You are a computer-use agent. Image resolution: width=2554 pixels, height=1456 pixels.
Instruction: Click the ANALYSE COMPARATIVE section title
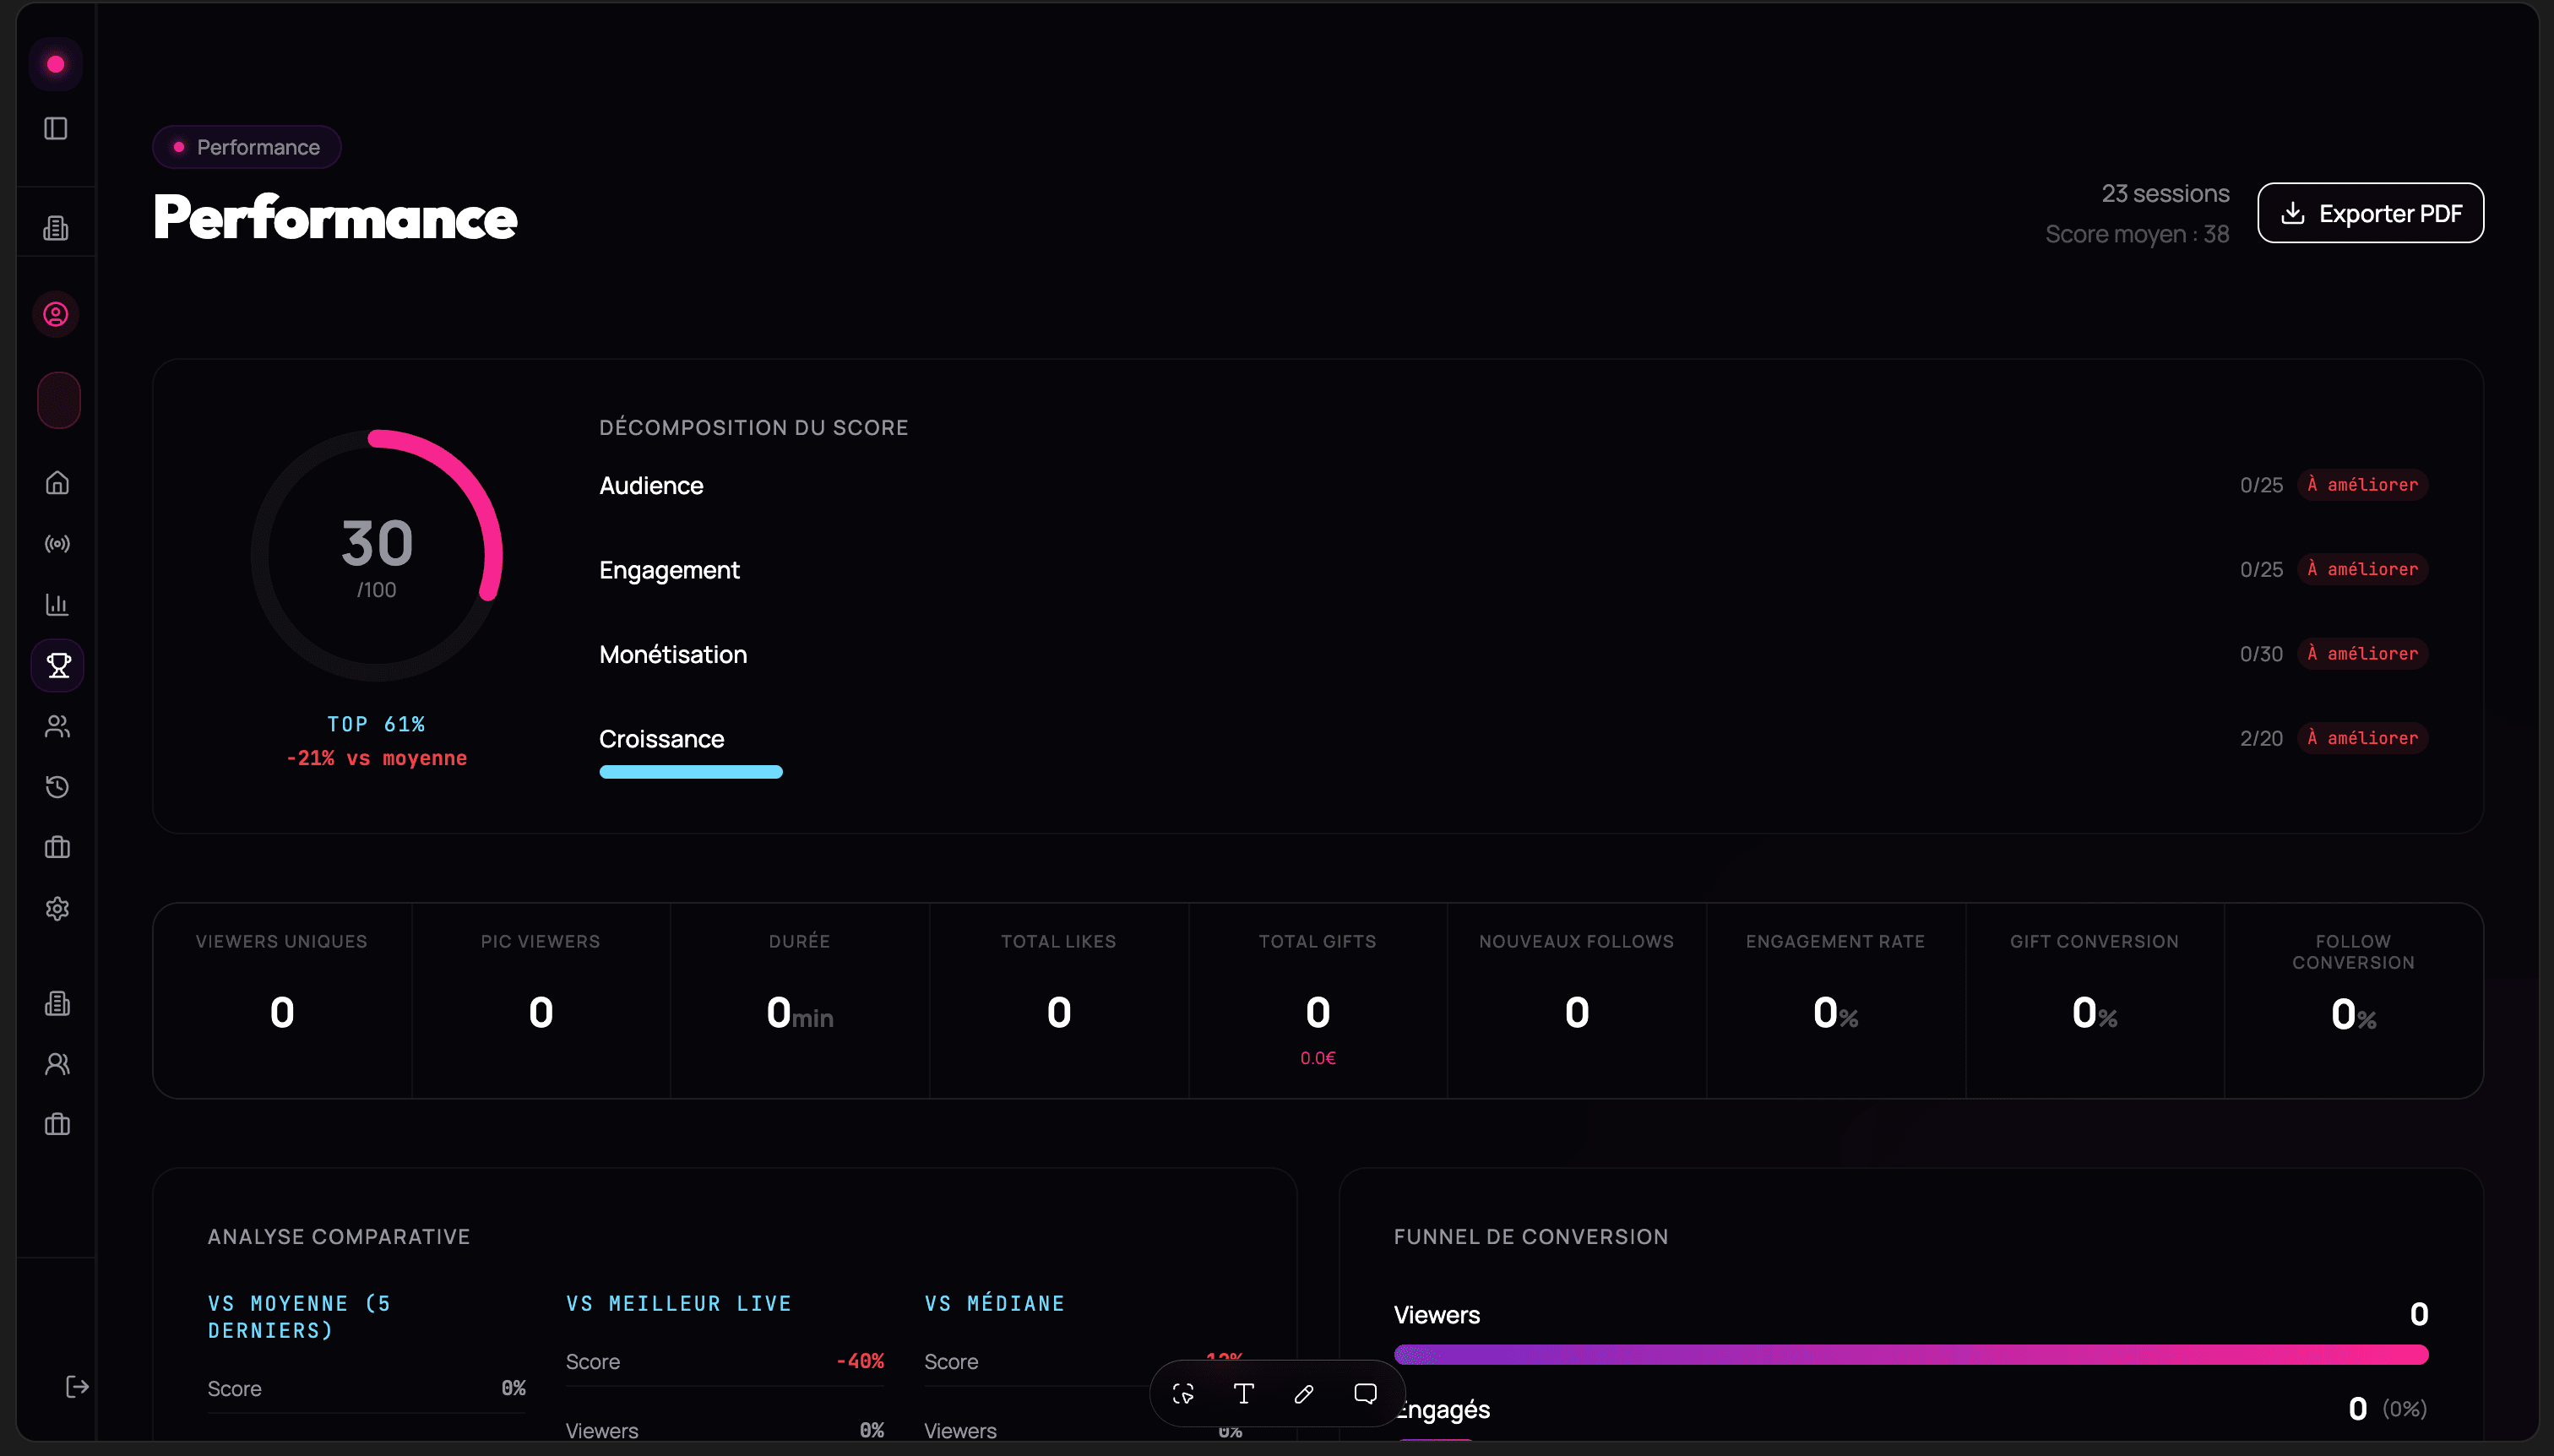click(x=339, y=1237)
